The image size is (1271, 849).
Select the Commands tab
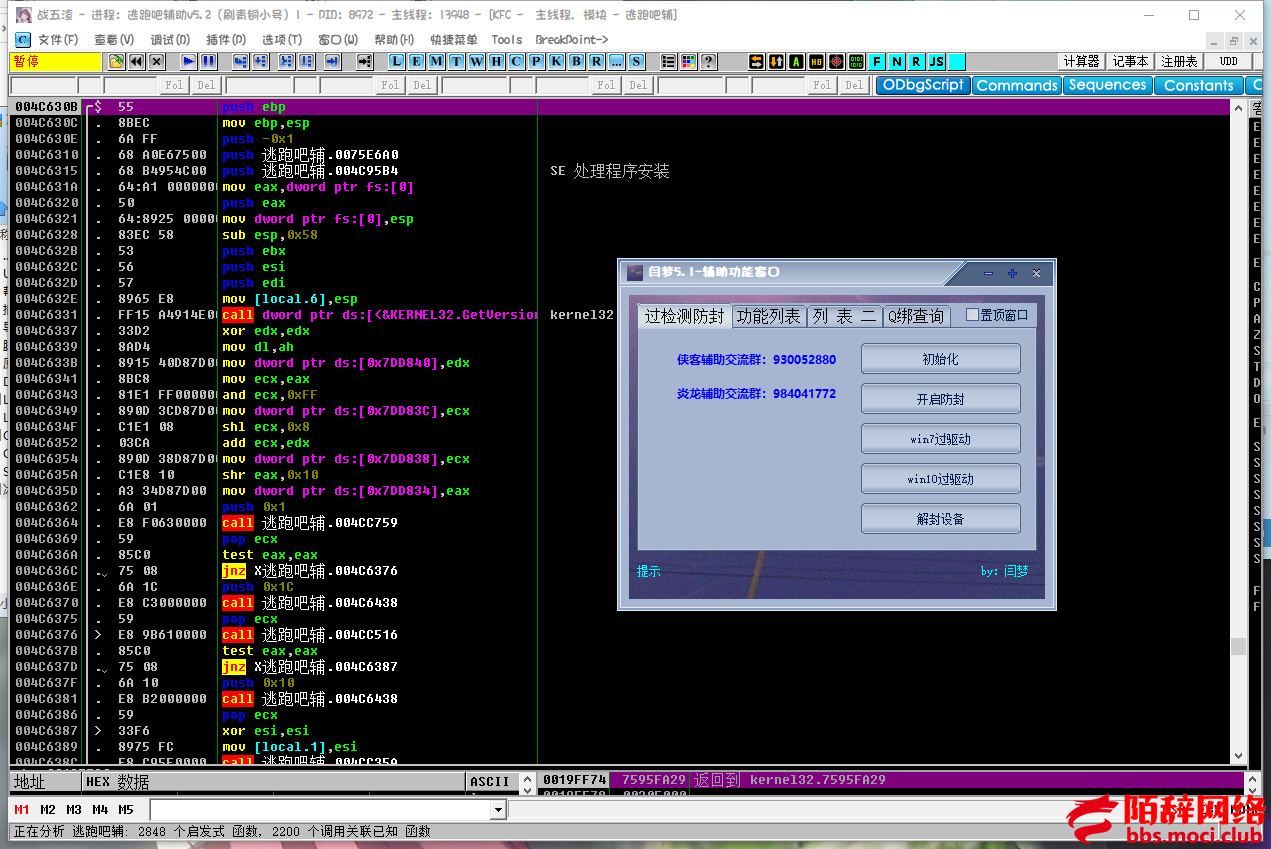[x=1017, y=85]
